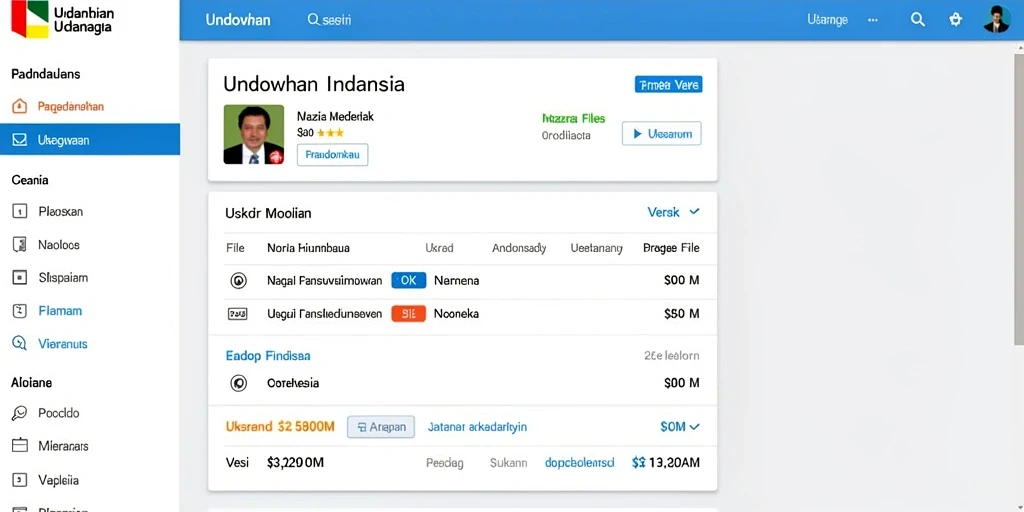Click the blue OK status badge
Viewport: 1024px width, 512px height.
pos(408,280)
